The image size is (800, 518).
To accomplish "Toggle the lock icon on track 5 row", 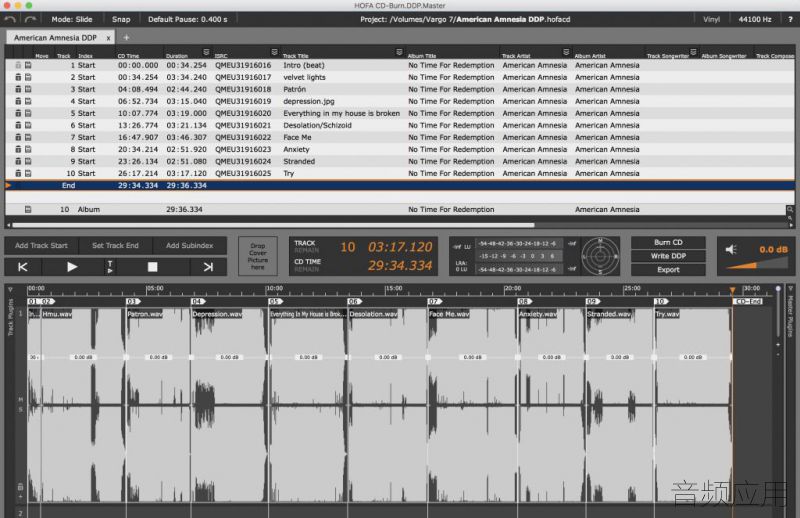I will tap(18, 113).
